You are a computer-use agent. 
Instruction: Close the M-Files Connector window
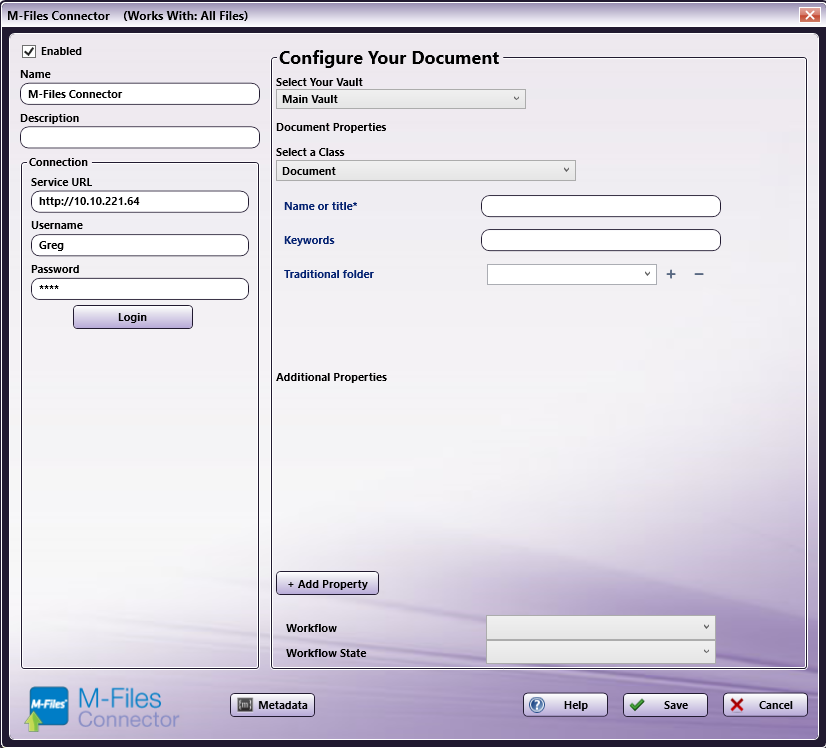click(x=809, y=15)
